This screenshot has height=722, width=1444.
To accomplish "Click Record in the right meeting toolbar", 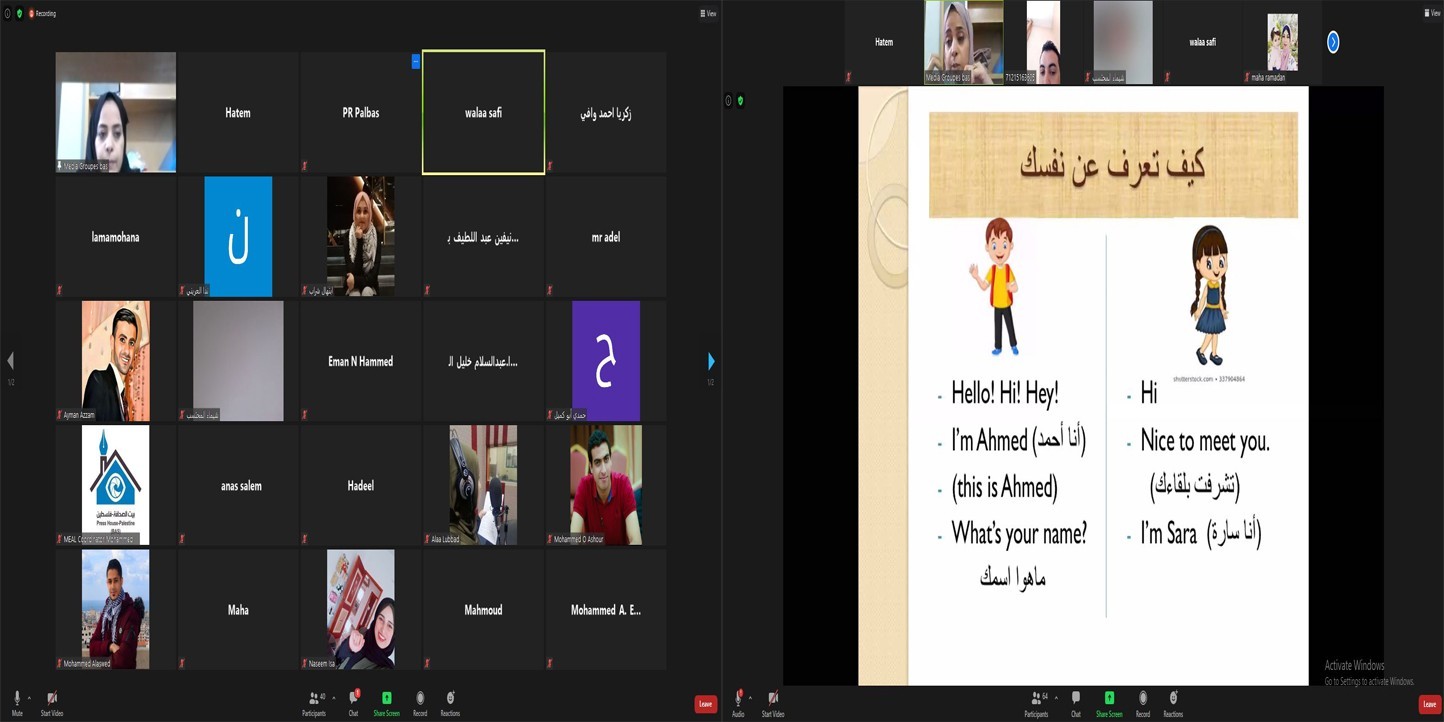I will [1142, 701].
